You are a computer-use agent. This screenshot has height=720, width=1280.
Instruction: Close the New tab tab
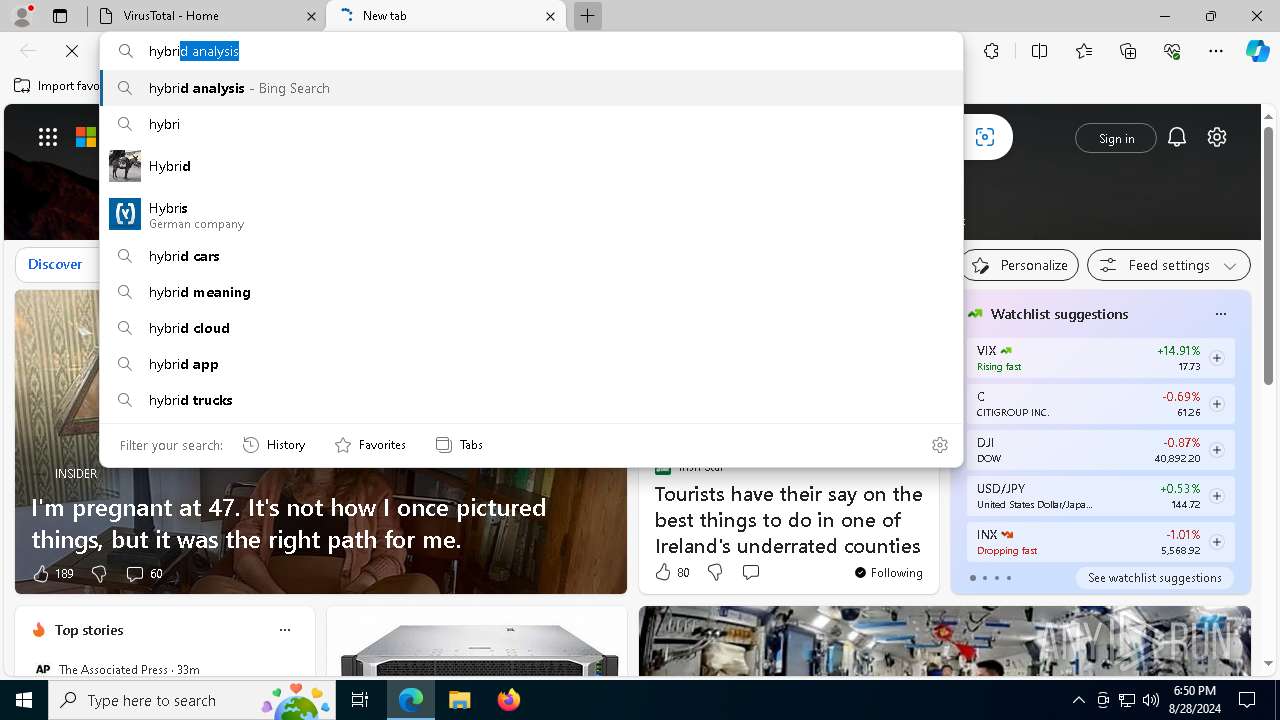pos(550,16)
